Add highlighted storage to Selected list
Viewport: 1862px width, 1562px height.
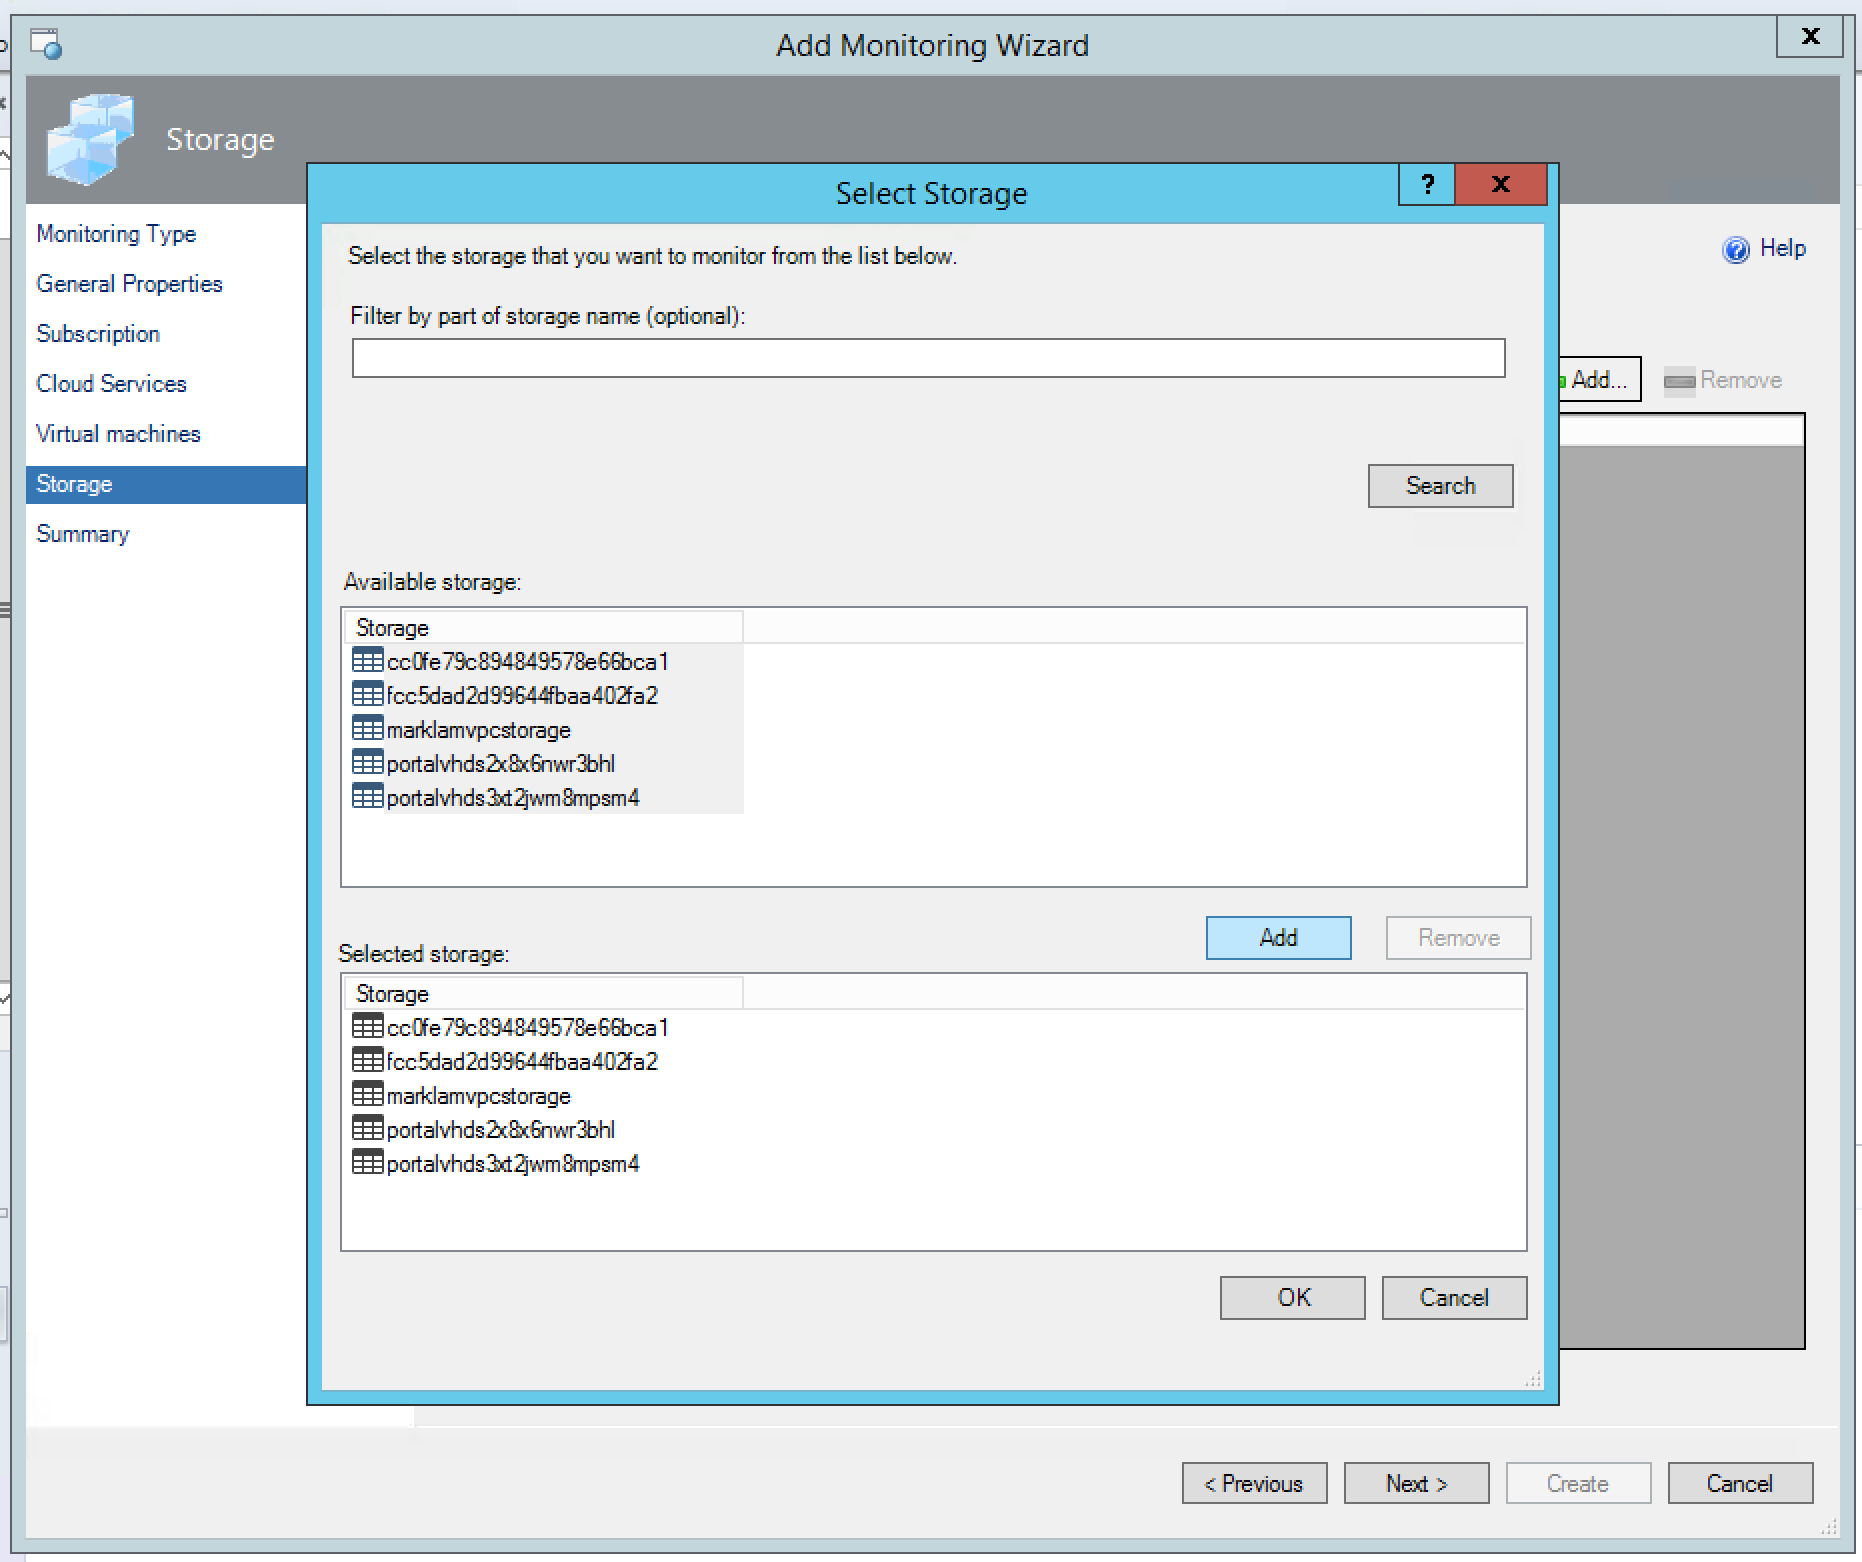(x=1278, y=938)
